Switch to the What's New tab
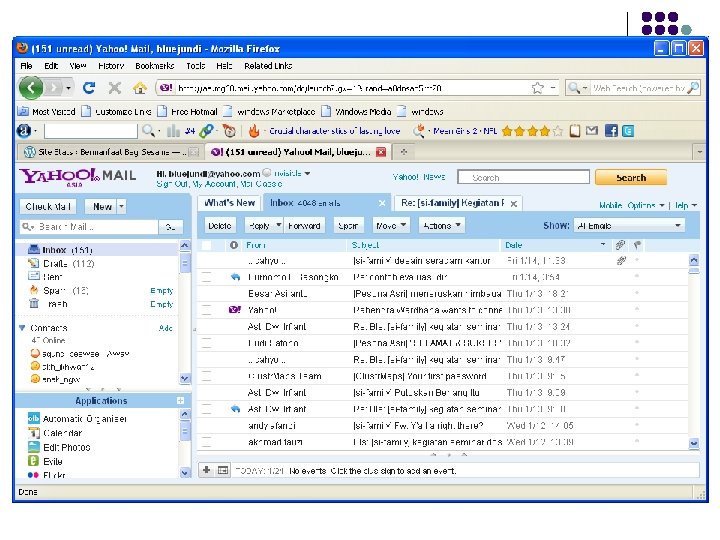This screenshot has height=540, width=720. point(229,202)
